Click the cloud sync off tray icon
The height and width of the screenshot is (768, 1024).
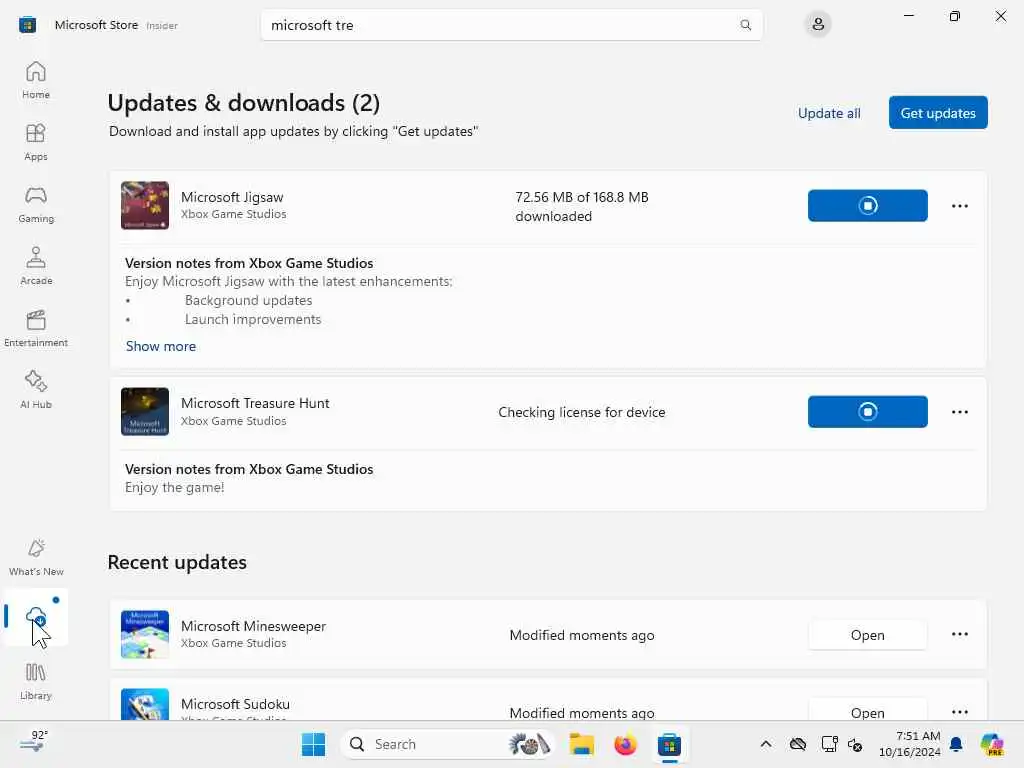pos(797,744)
